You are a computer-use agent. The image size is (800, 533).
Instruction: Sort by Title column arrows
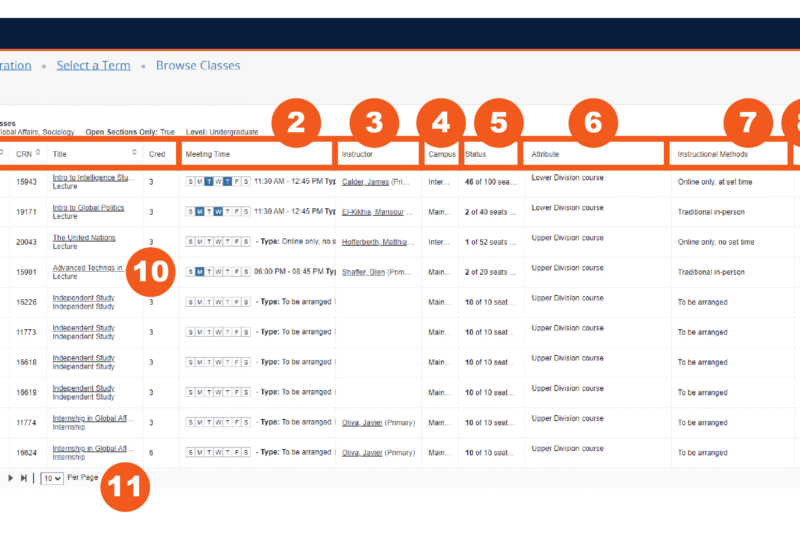[x=134, y=152]
